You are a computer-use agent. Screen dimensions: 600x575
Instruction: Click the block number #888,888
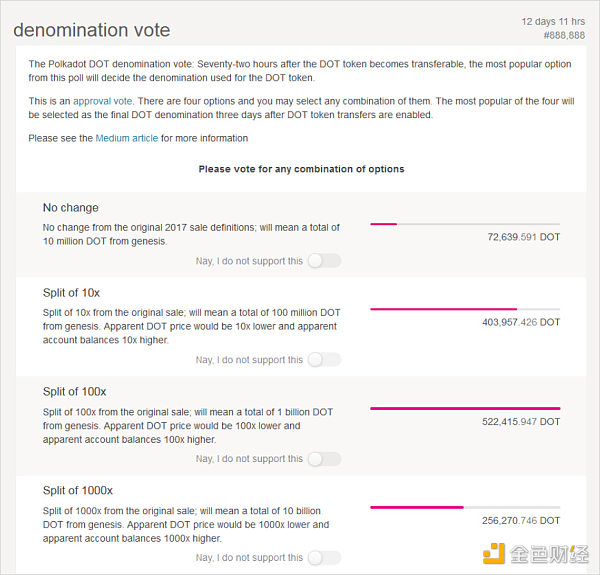(564, 35)
